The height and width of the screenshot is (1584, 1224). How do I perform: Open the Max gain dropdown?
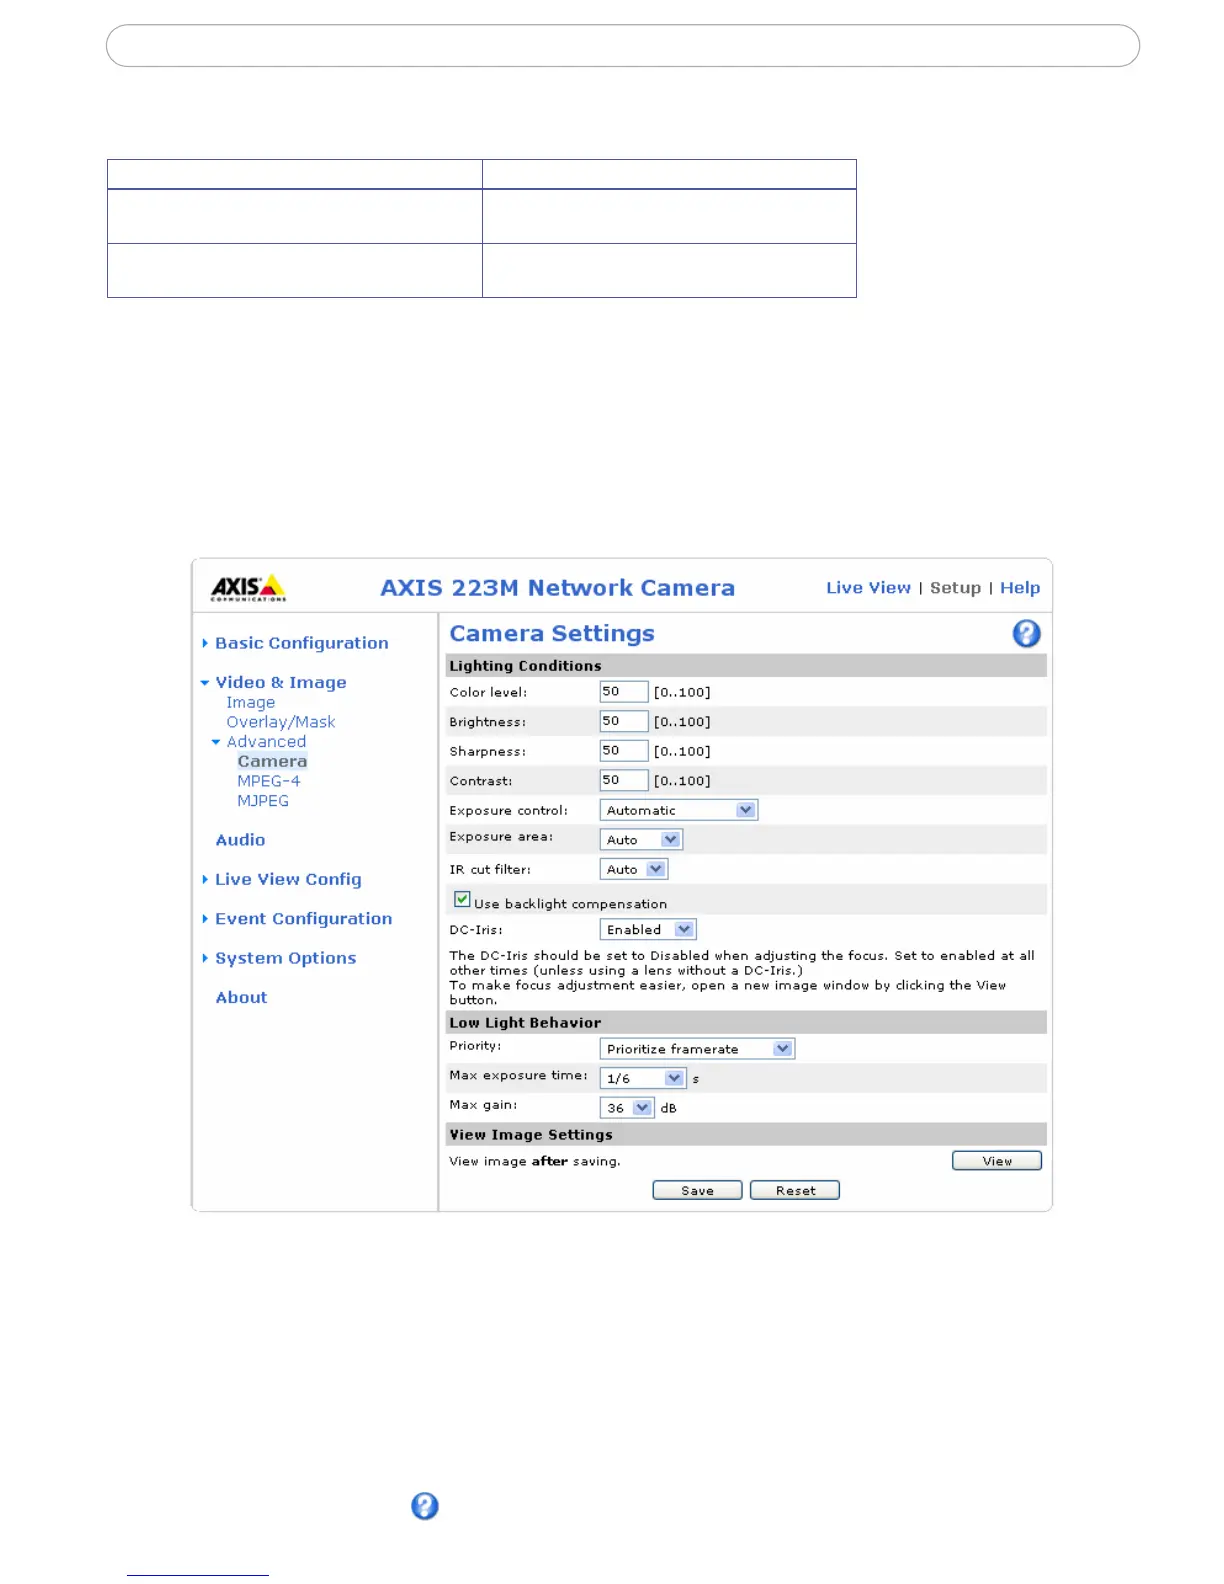pyautogui.click(x=626, y=1108)
